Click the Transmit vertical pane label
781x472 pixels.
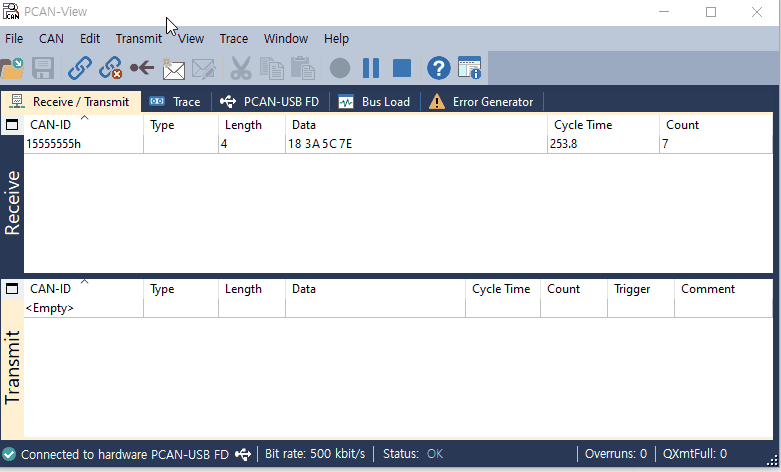[12, 367]
